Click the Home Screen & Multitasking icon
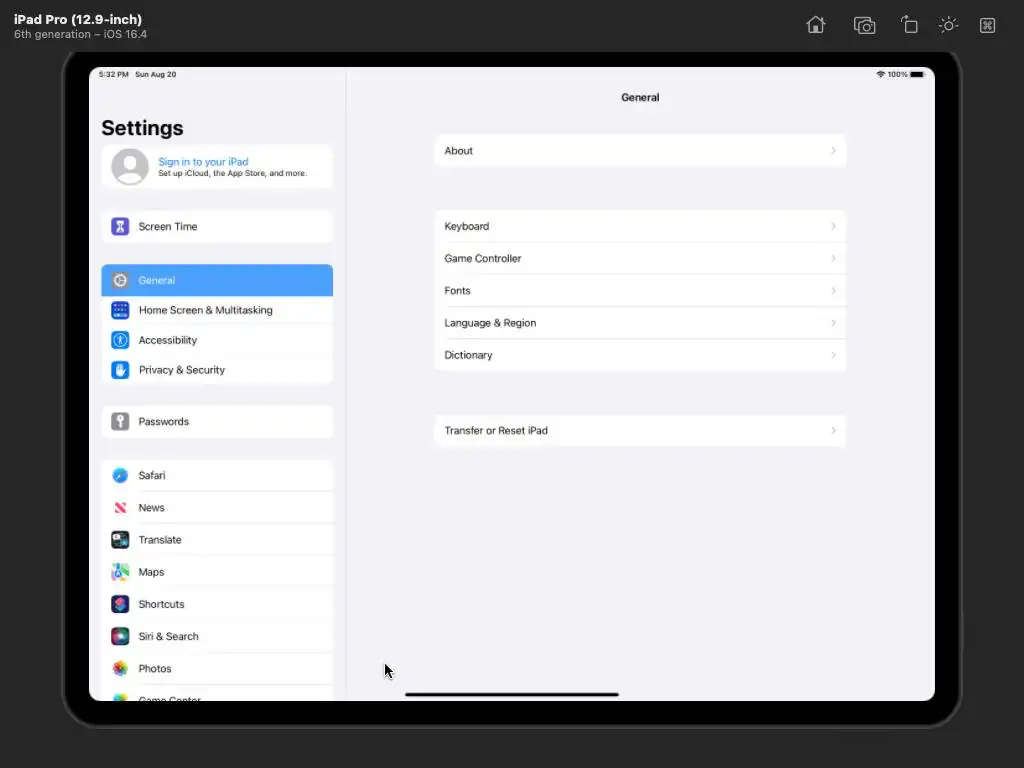This screenshot has height=768, width=1024. pos(120,310)
